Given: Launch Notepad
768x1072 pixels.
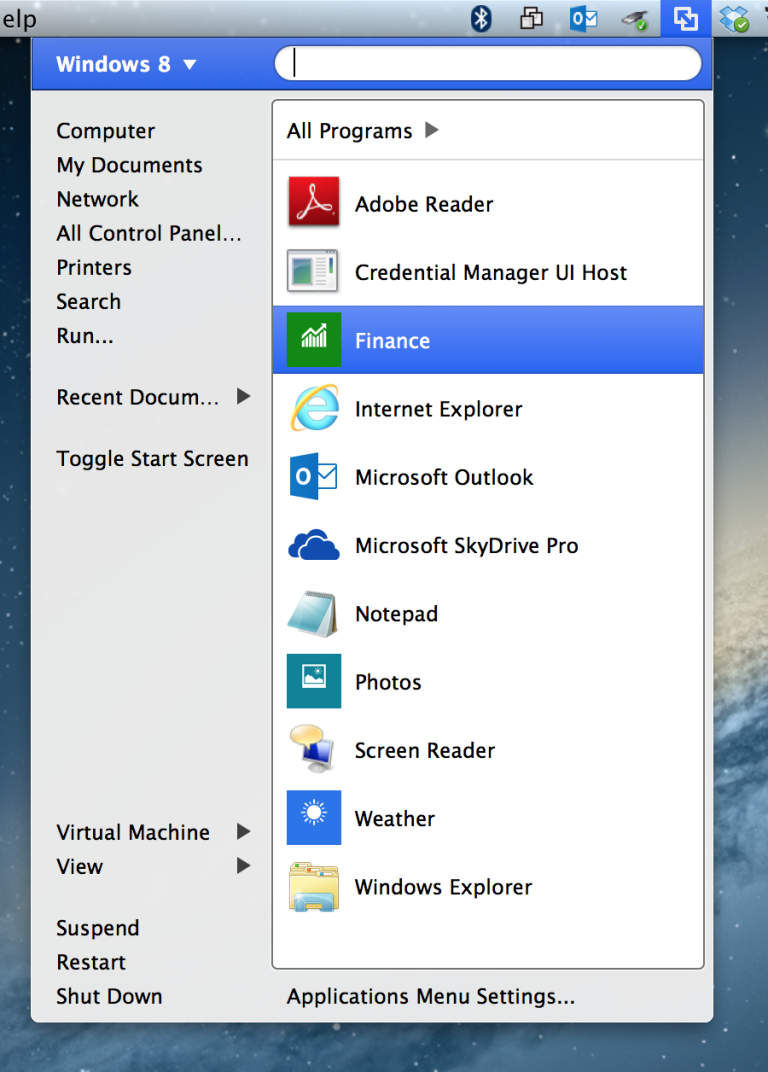Looking at the screenshot, I should click(x=396, y=614).
